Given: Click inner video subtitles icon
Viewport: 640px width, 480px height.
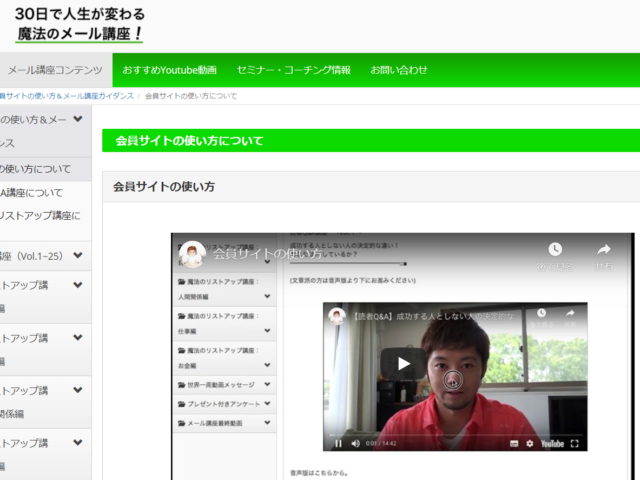Looking at the screenshot, I should pos(514,443).
